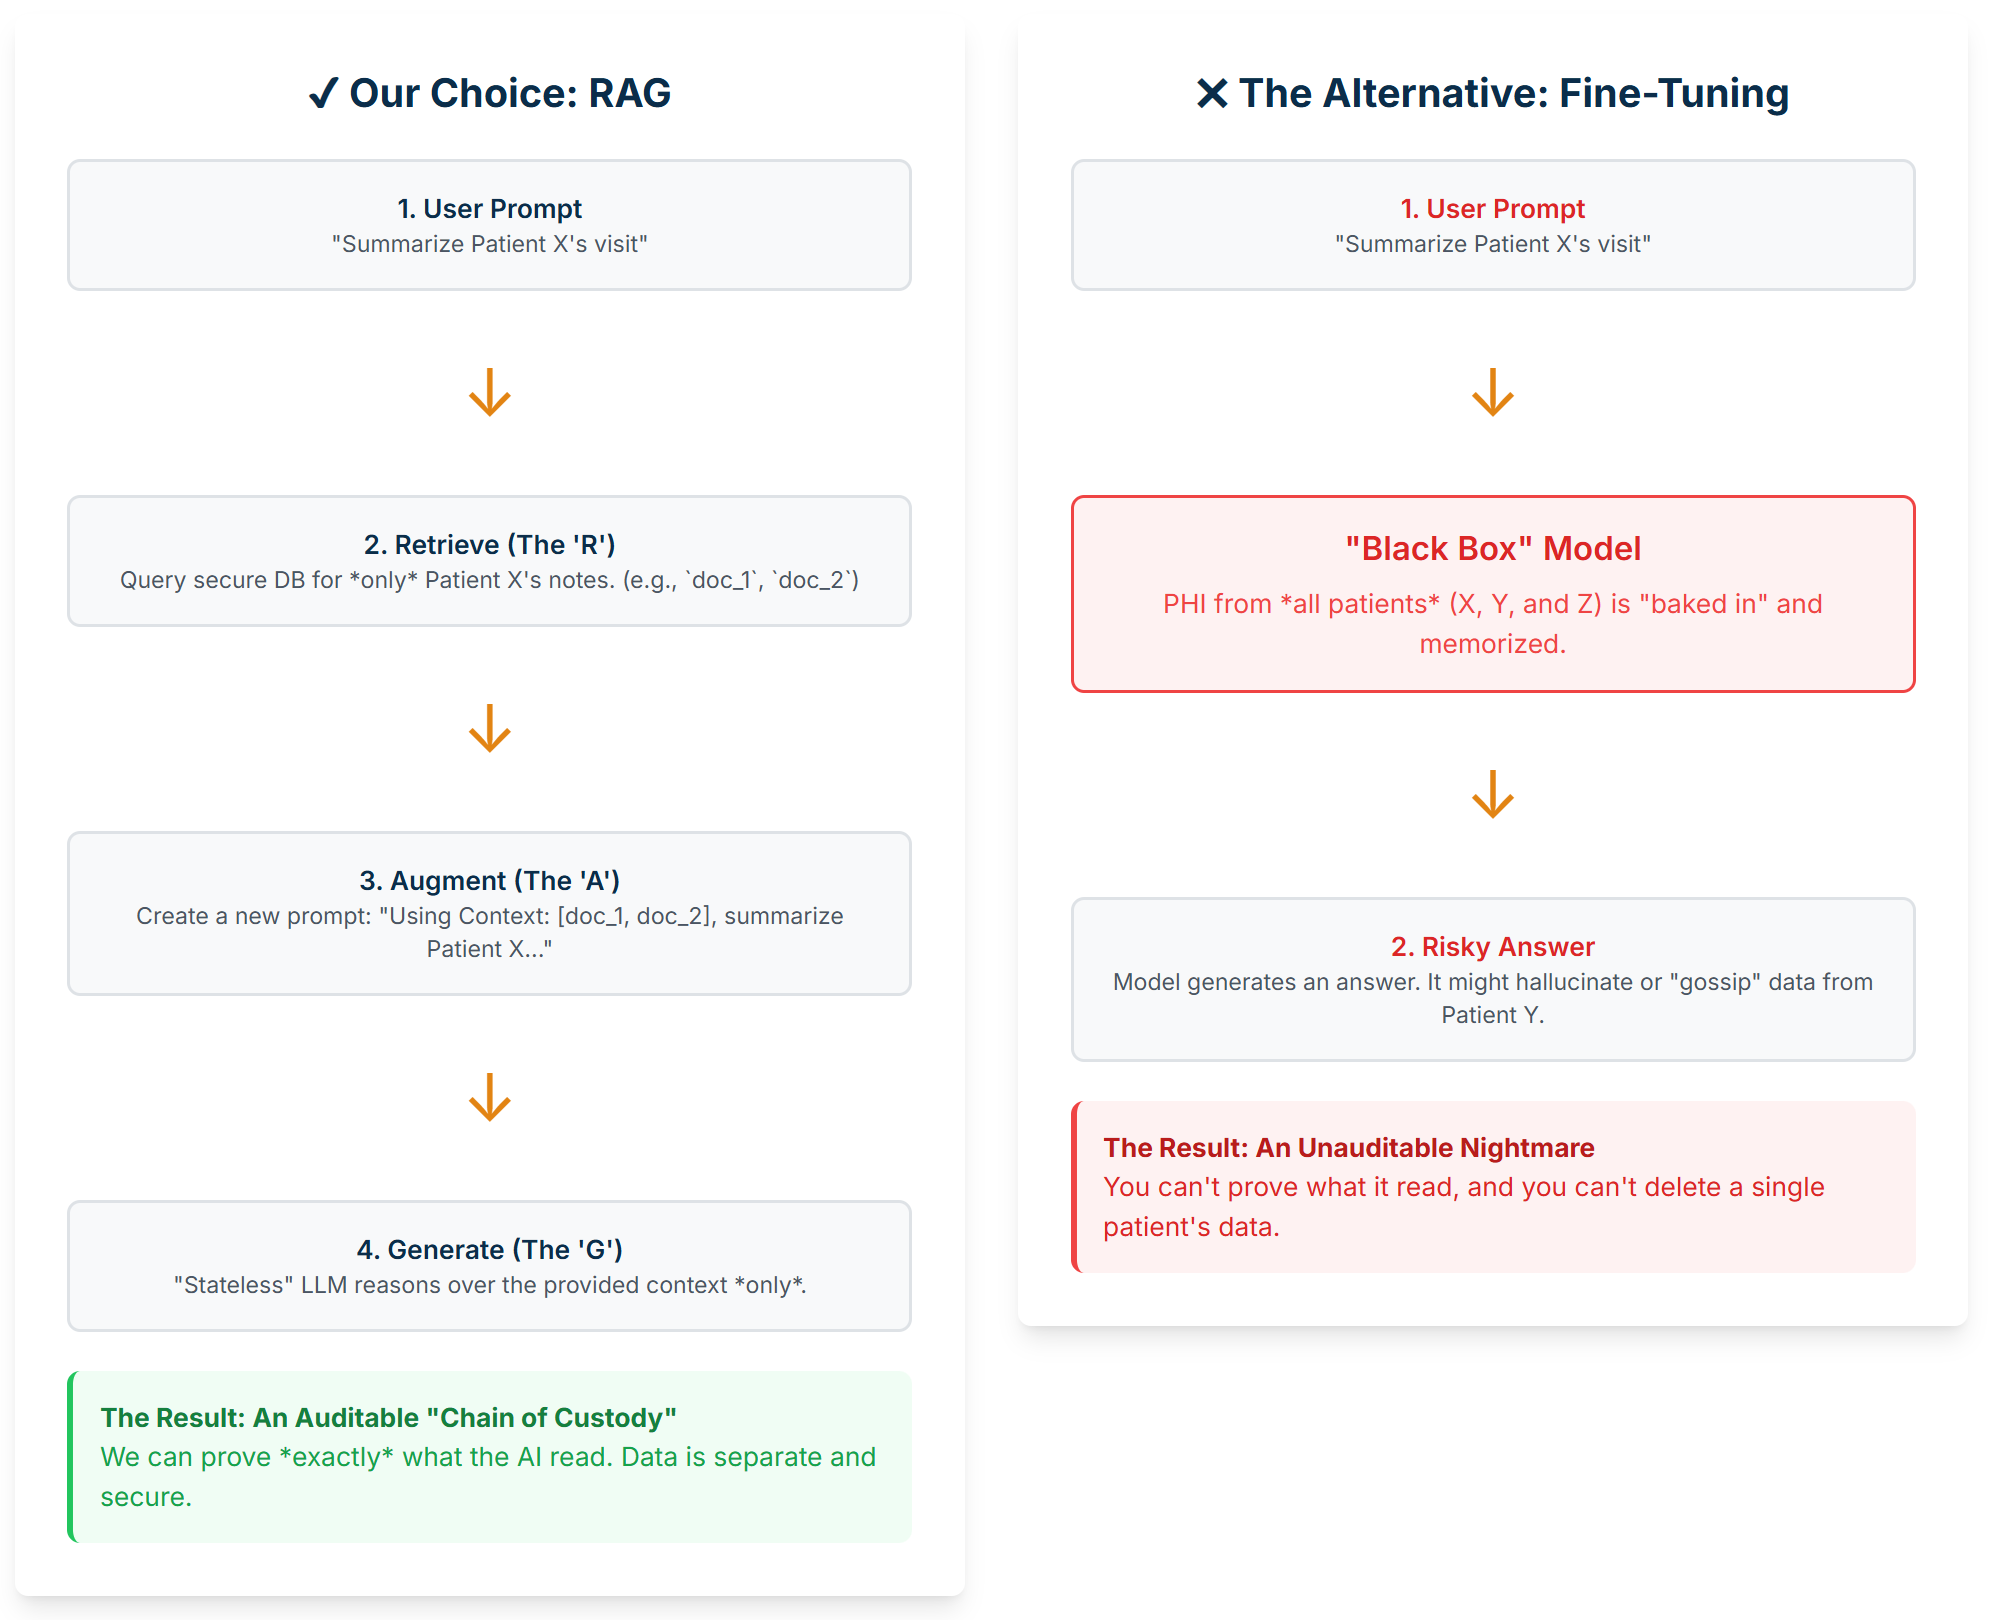Click the red-titled "1. User Prompt" Fine-Tuning box

click(x=1493, y=225)
